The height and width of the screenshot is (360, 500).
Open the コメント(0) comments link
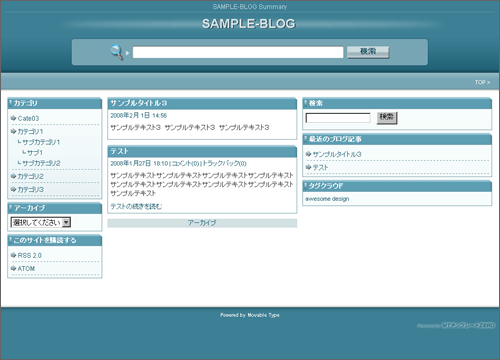185,163
